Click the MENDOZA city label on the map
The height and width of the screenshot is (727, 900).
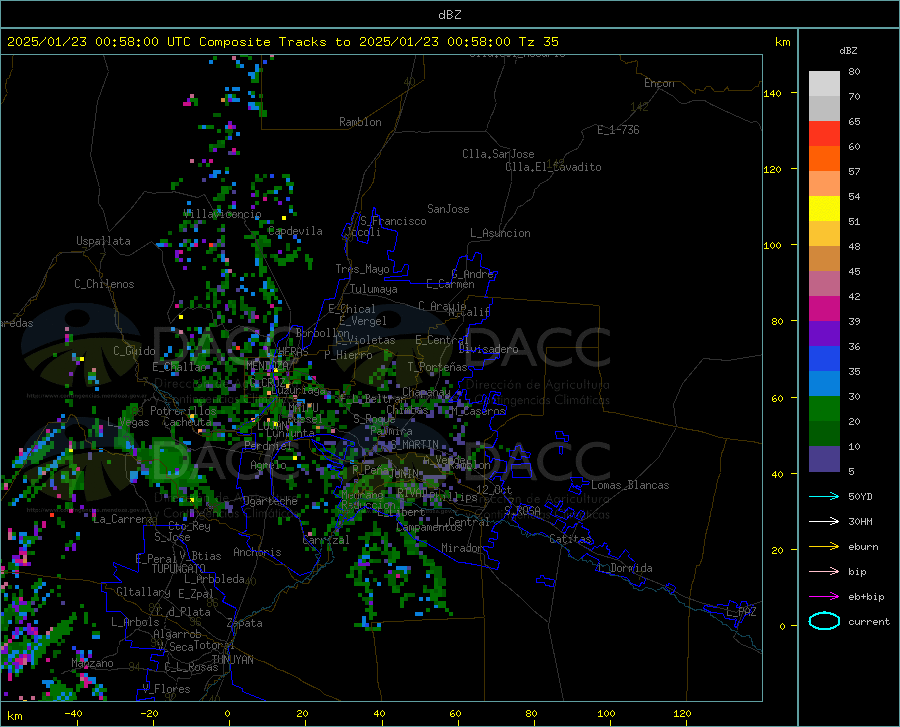(267, 365)
